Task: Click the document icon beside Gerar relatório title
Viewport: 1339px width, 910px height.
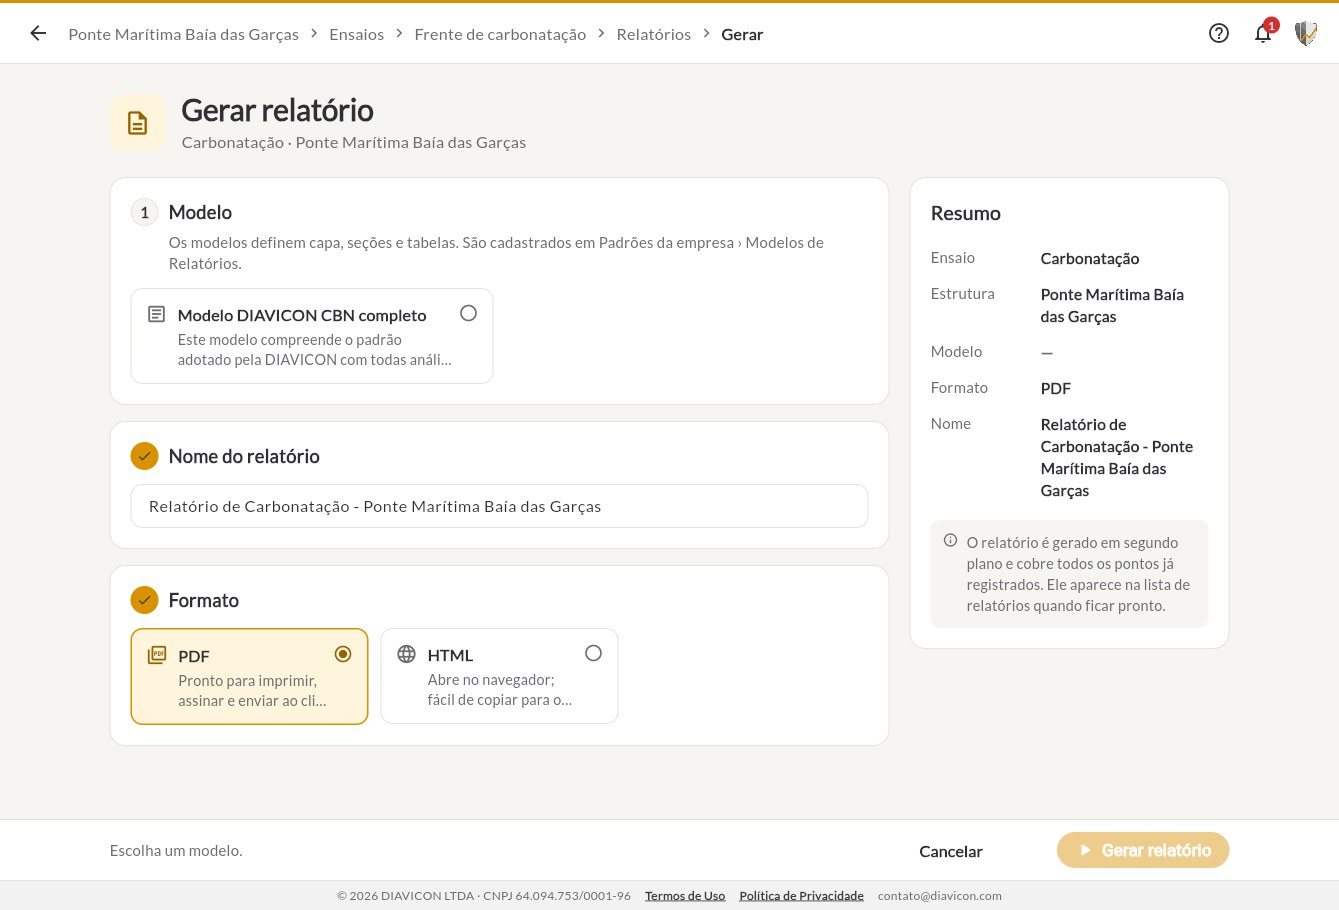Action: (x=137, y=123)
